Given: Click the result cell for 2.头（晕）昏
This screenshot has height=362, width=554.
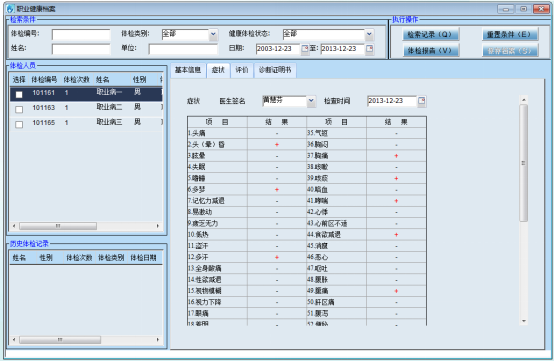Looking at the screenshot, I should tap(277, 144).
